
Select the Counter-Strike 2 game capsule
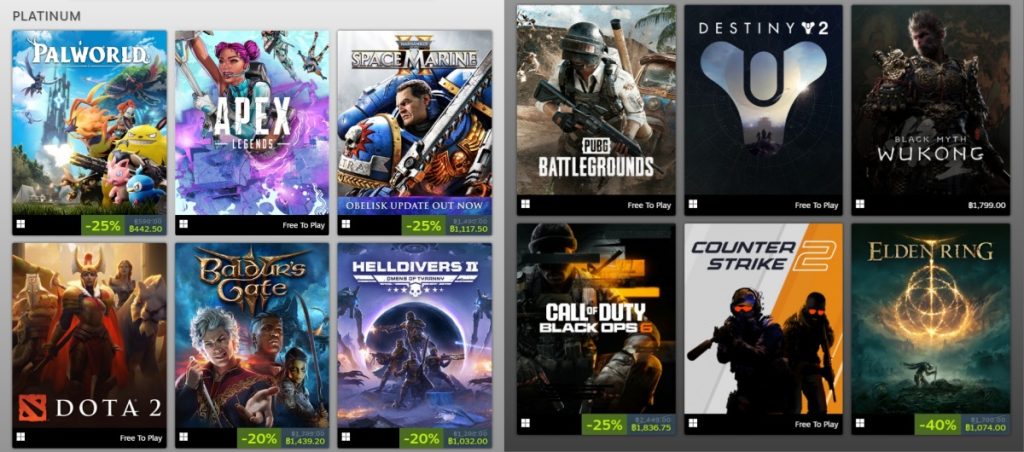763,319
